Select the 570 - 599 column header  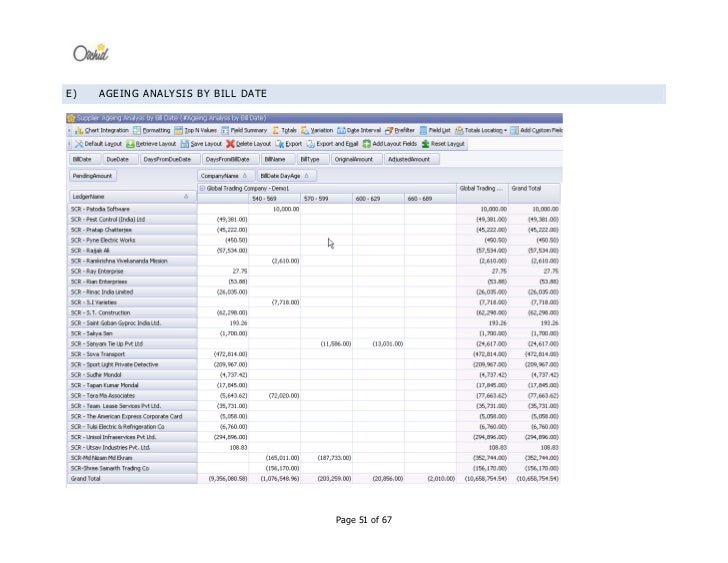tap(326, 199)
